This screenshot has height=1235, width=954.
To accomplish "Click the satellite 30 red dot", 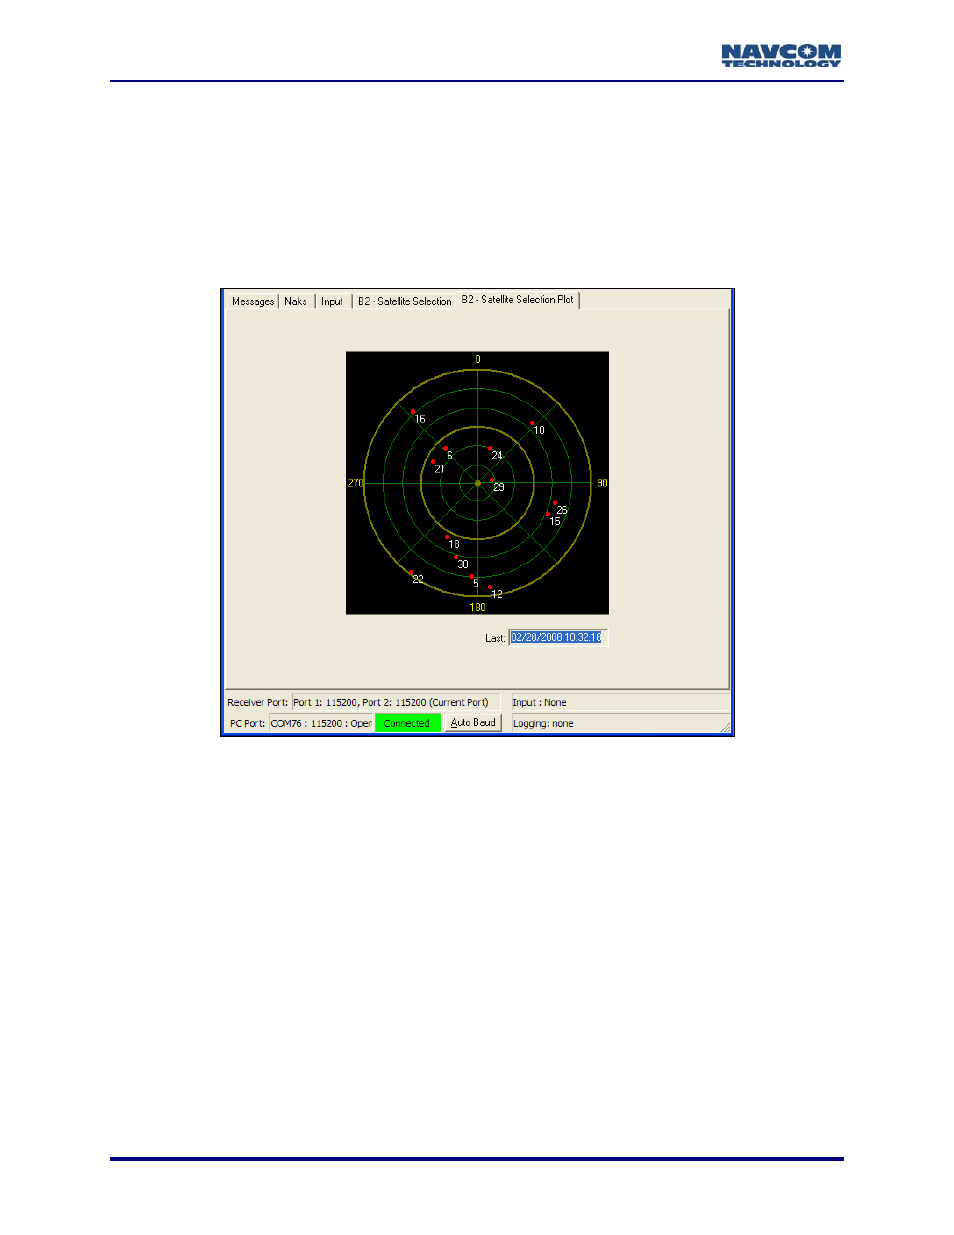I will (x=456, y=557).
